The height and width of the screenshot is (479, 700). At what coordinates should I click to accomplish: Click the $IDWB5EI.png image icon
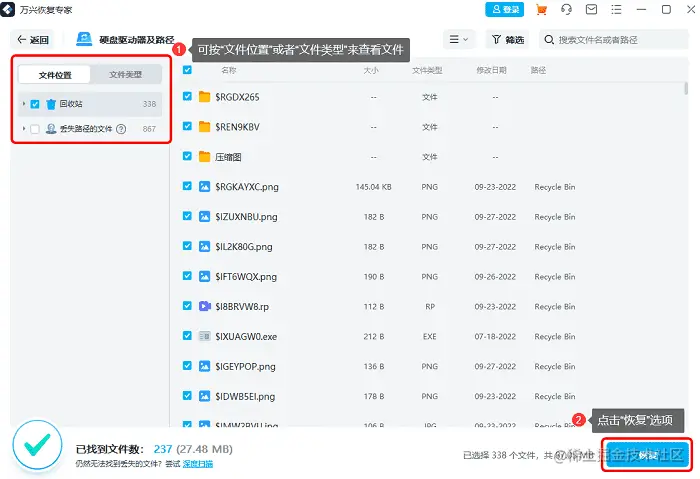204,396
